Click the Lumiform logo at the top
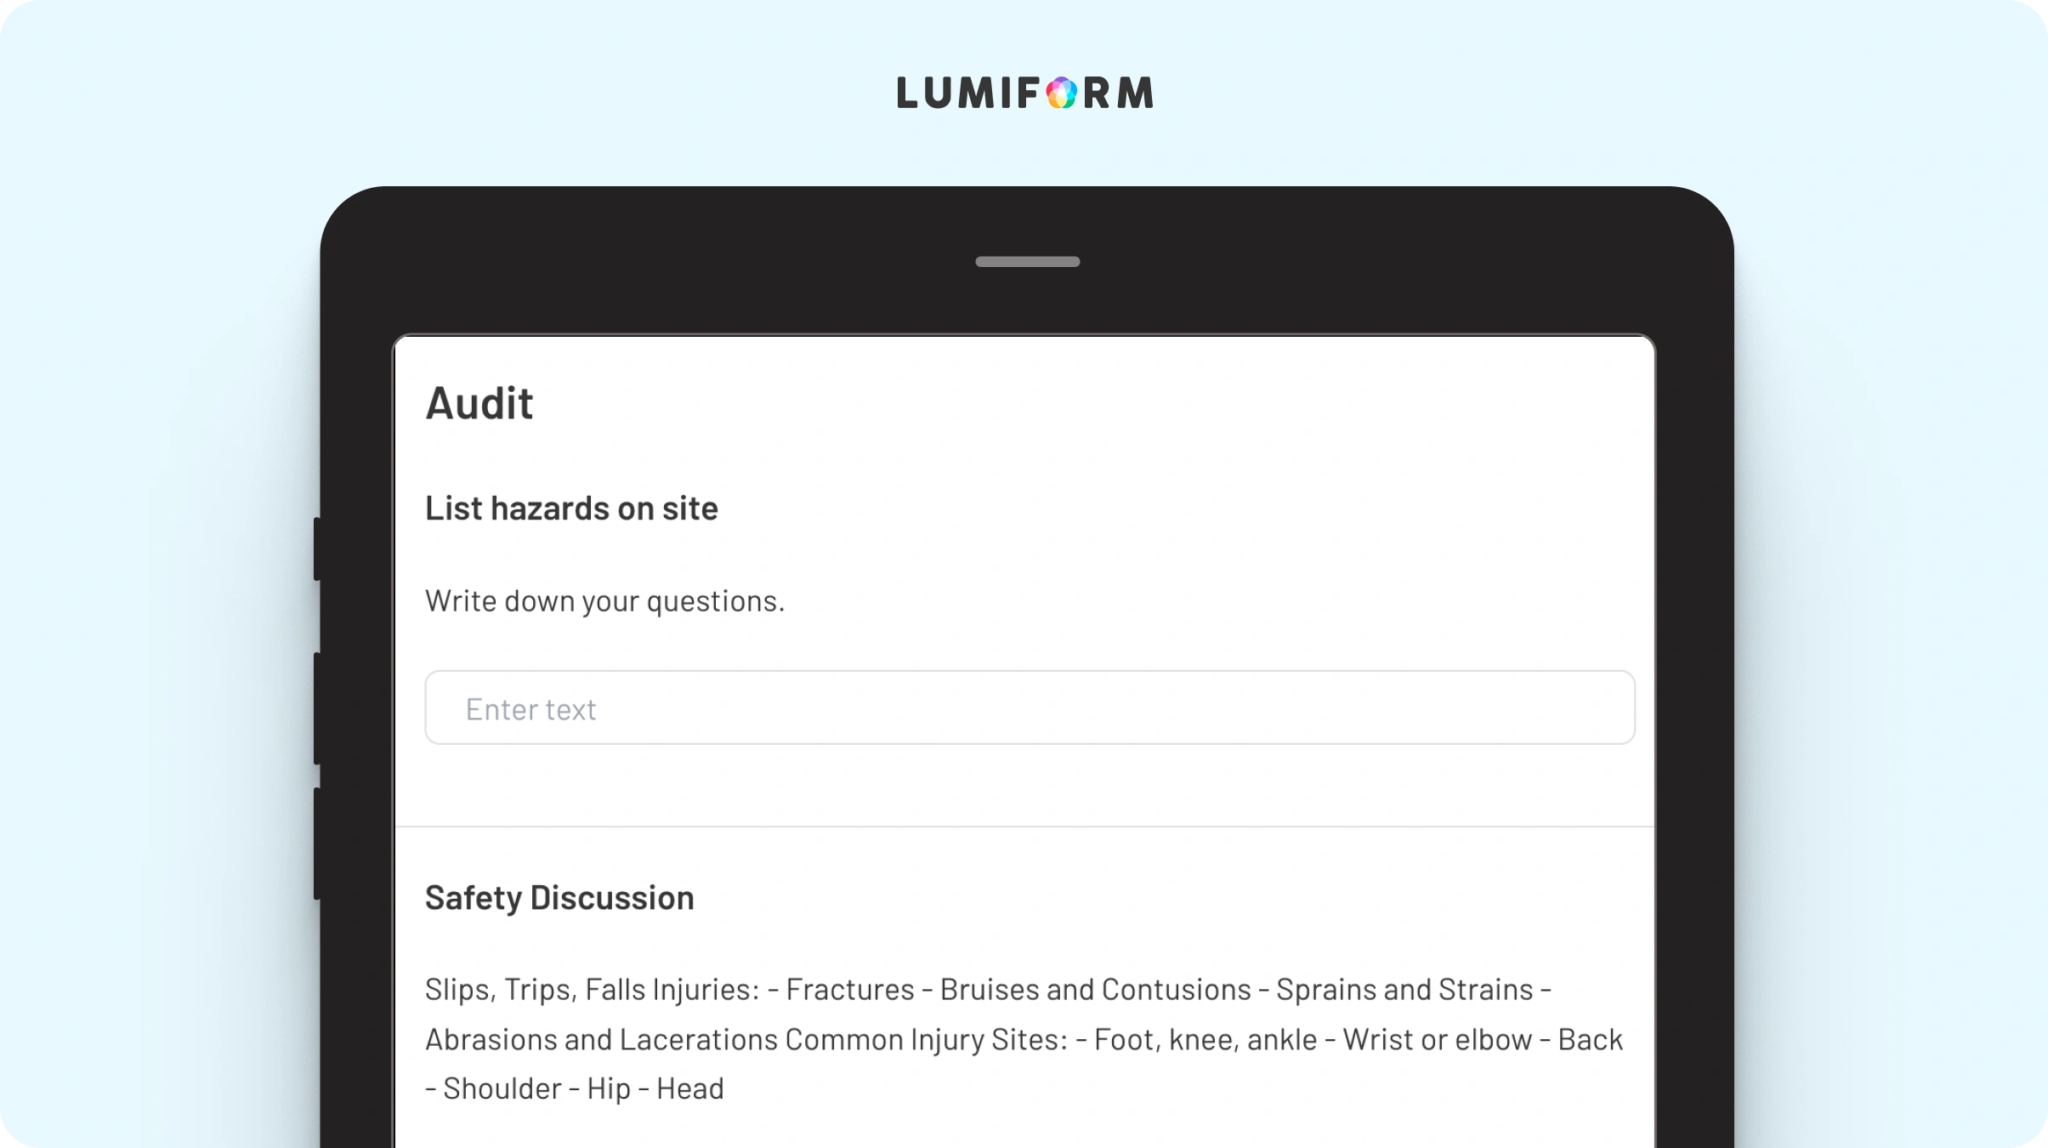 1025,92
